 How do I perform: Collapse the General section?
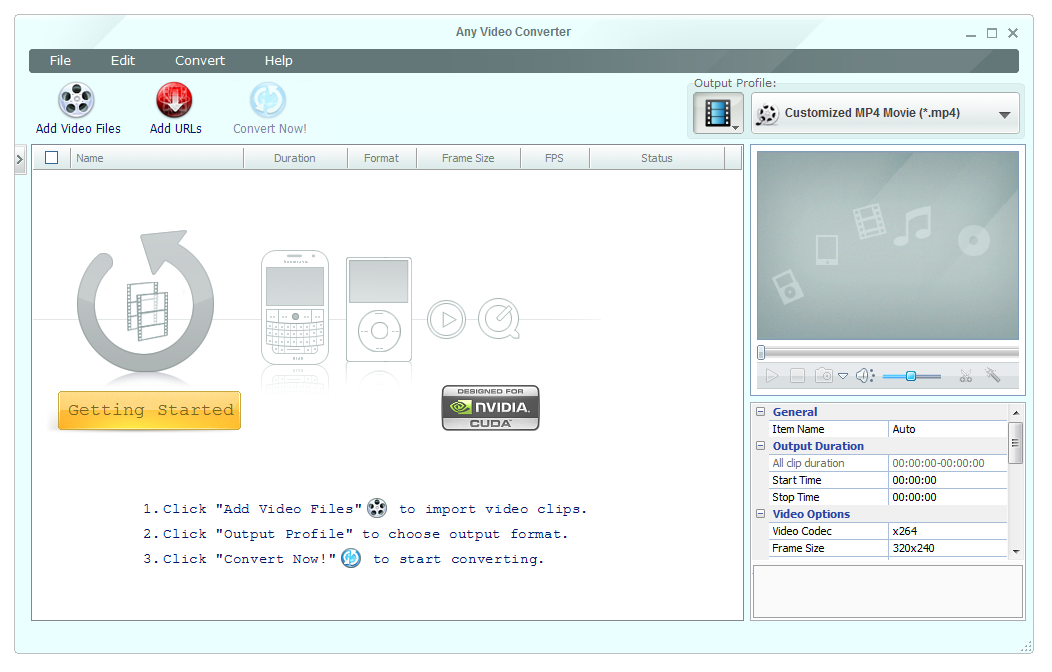coord(760,412)
